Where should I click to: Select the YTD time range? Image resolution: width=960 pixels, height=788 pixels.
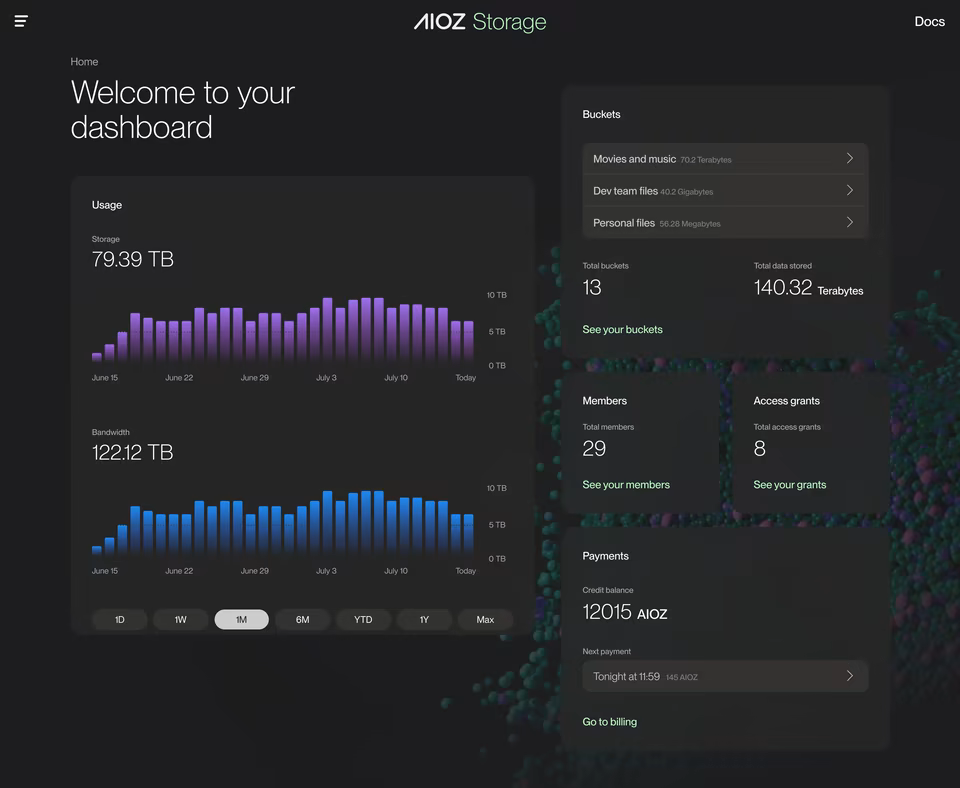pos(363,620)
